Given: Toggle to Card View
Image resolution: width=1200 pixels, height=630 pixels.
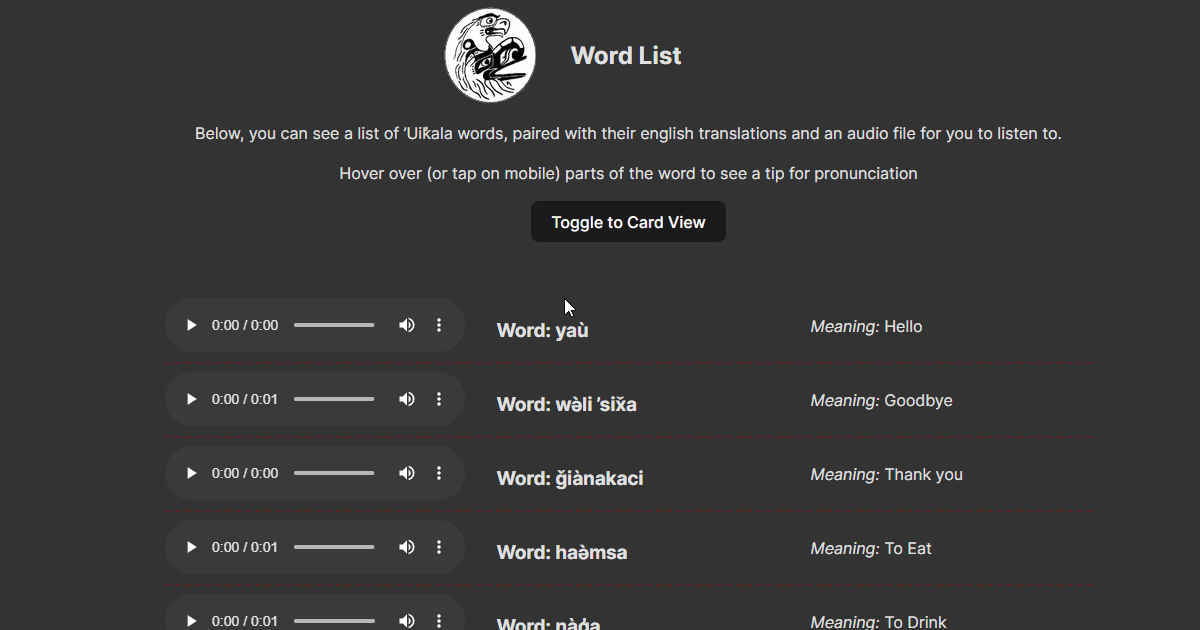Looking at the screenshot, I should pos(628,222).
